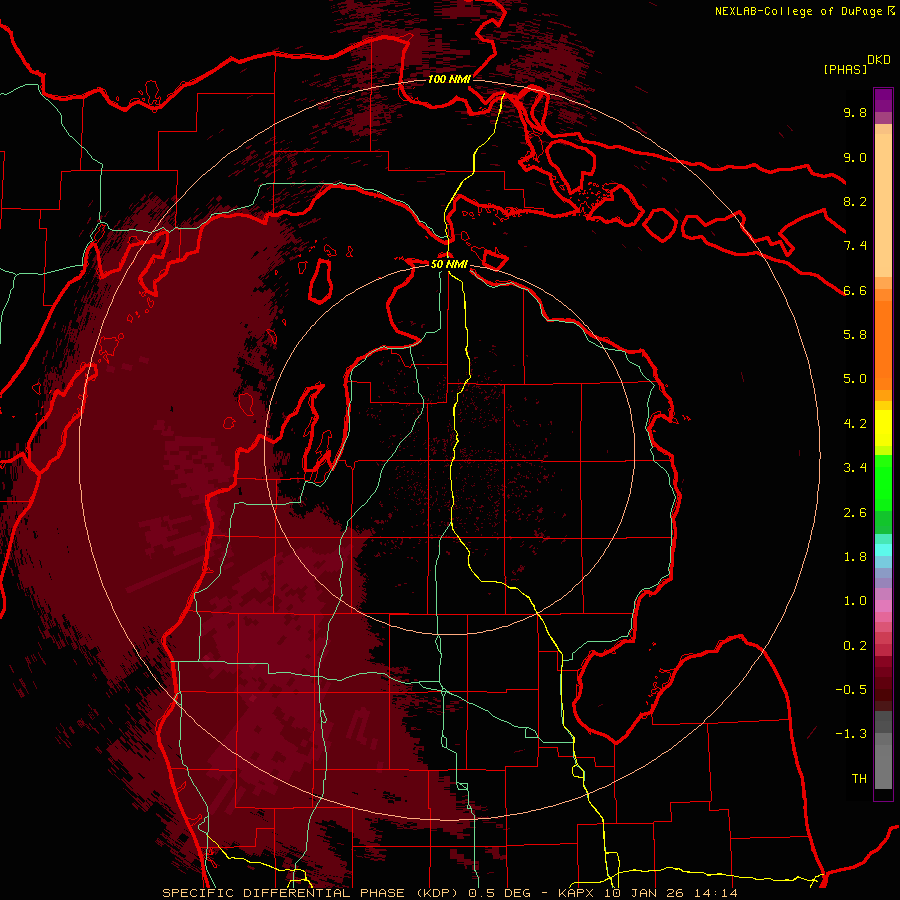Select the -1.3 value on the color scale
This screenshot has height=900, width=900.
pos(851,734)
